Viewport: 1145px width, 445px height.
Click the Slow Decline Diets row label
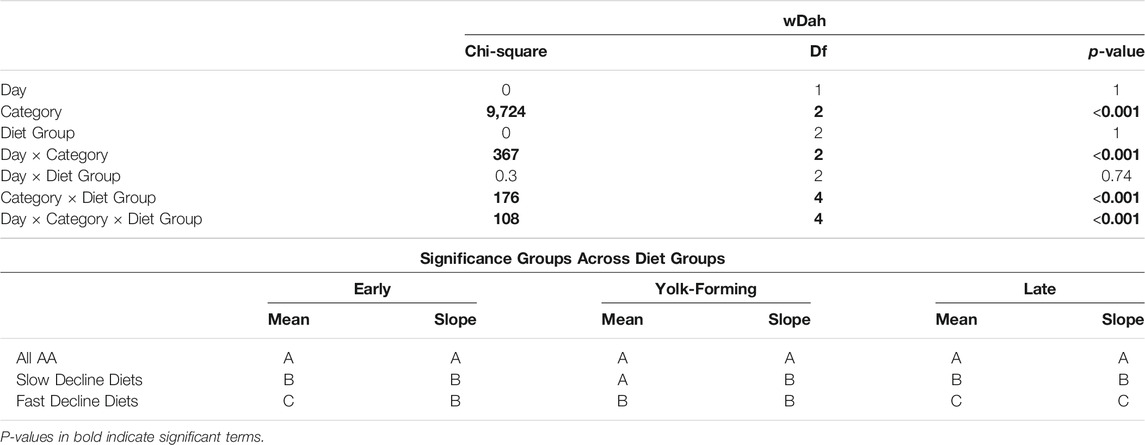70,380
